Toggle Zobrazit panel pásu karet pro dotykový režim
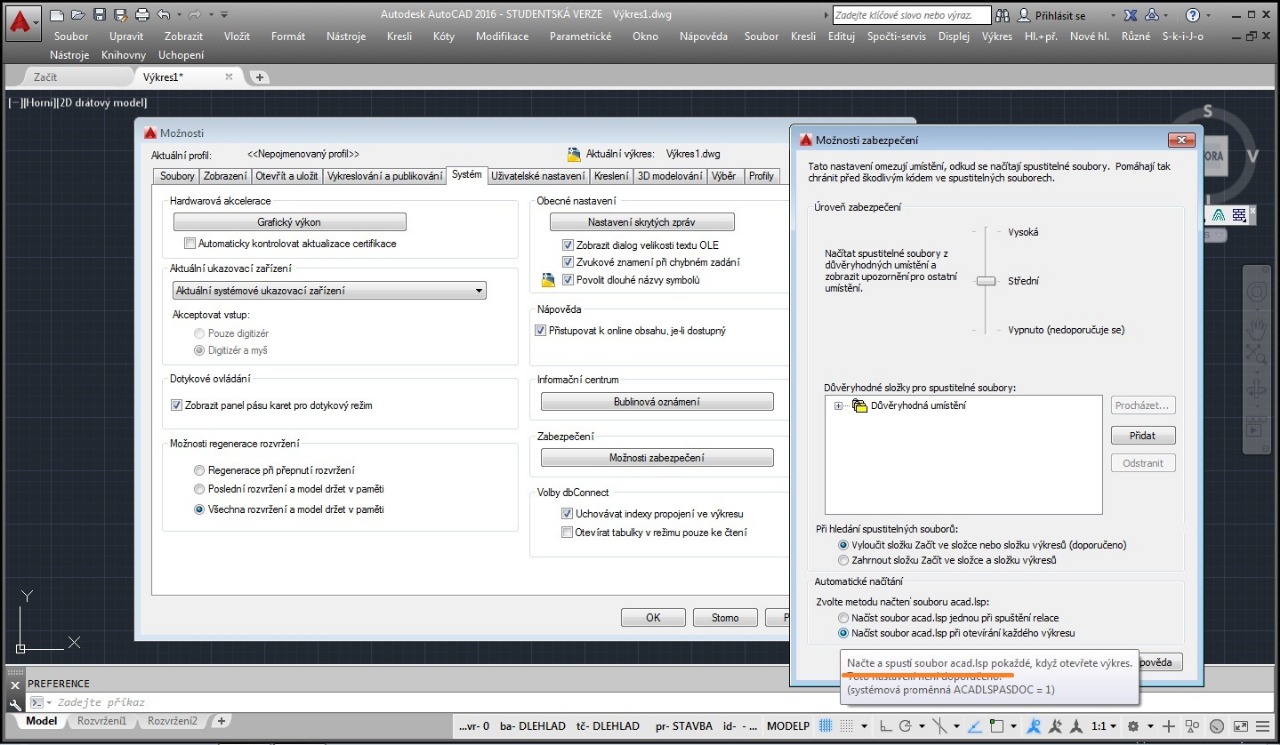The image size is (1280, 745). (x=177, y=405)
